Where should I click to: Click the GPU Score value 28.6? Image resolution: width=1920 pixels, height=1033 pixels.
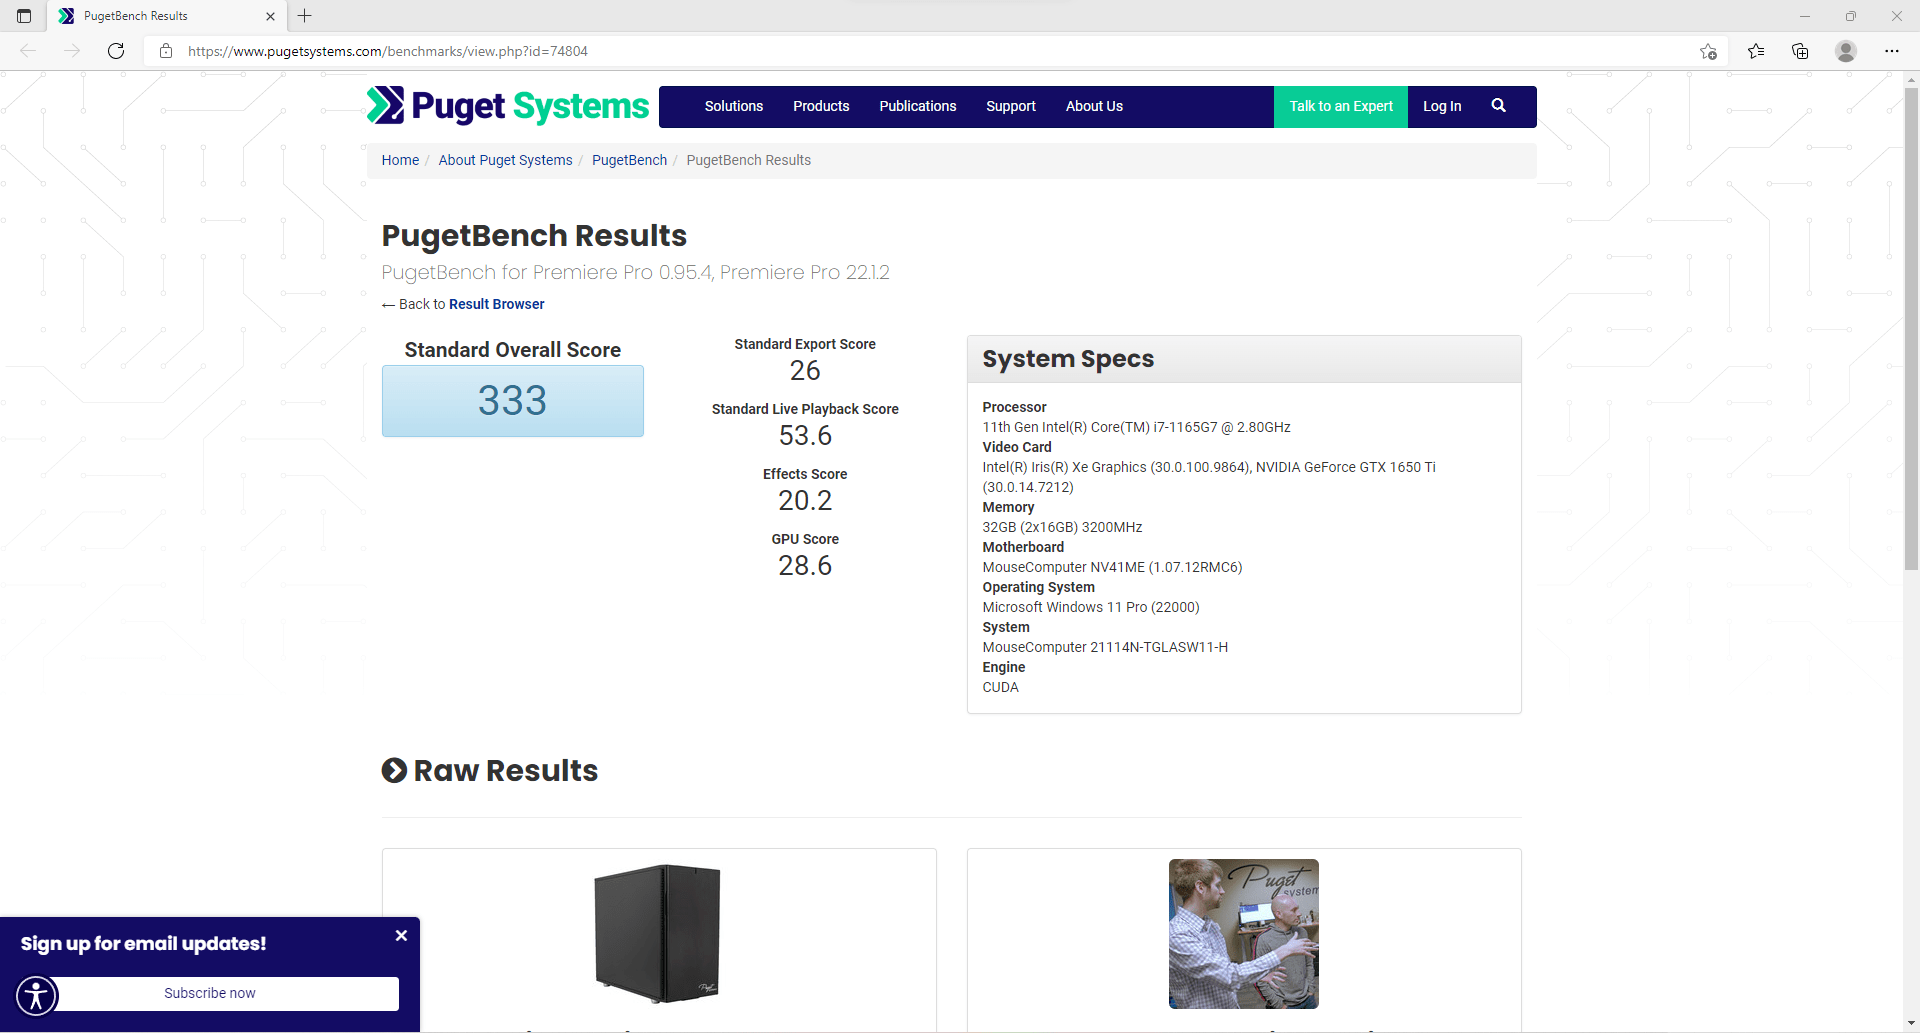(805, 566)
